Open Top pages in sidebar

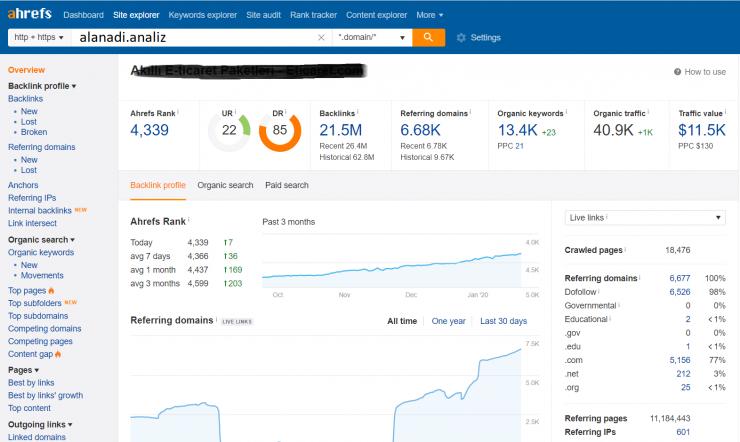pos(27,291)
